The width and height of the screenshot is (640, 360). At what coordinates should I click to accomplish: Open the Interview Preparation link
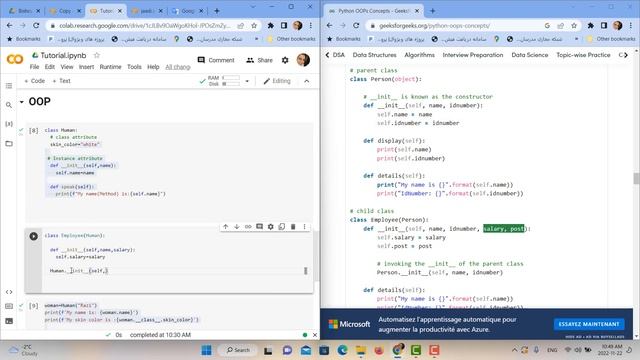[473, 55]
